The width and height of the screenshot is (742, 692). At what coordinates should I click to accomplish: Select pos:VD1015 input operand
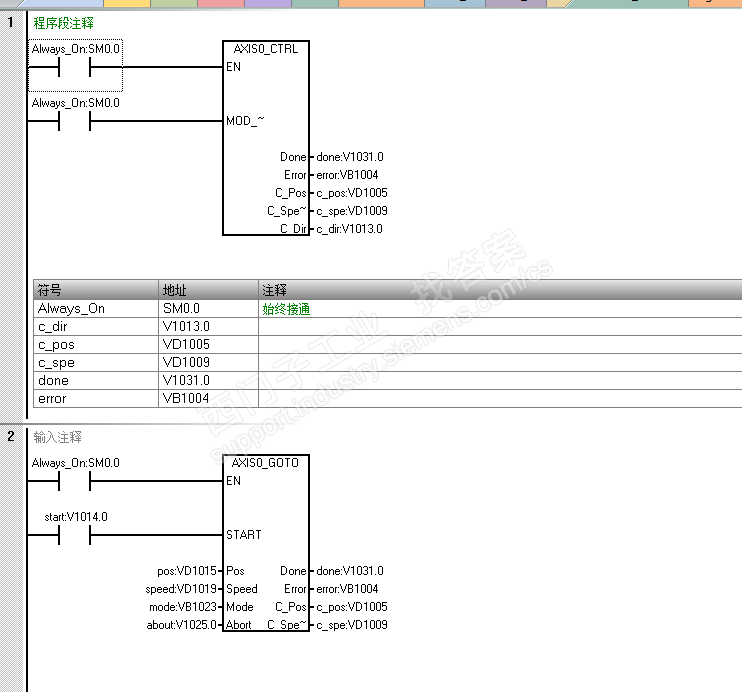186,571
